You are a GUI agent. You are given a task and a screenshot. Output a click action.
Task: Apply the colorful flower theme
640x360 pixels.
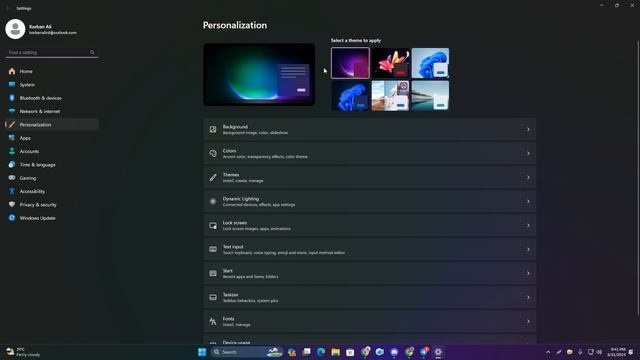click(x=390, y=63)
